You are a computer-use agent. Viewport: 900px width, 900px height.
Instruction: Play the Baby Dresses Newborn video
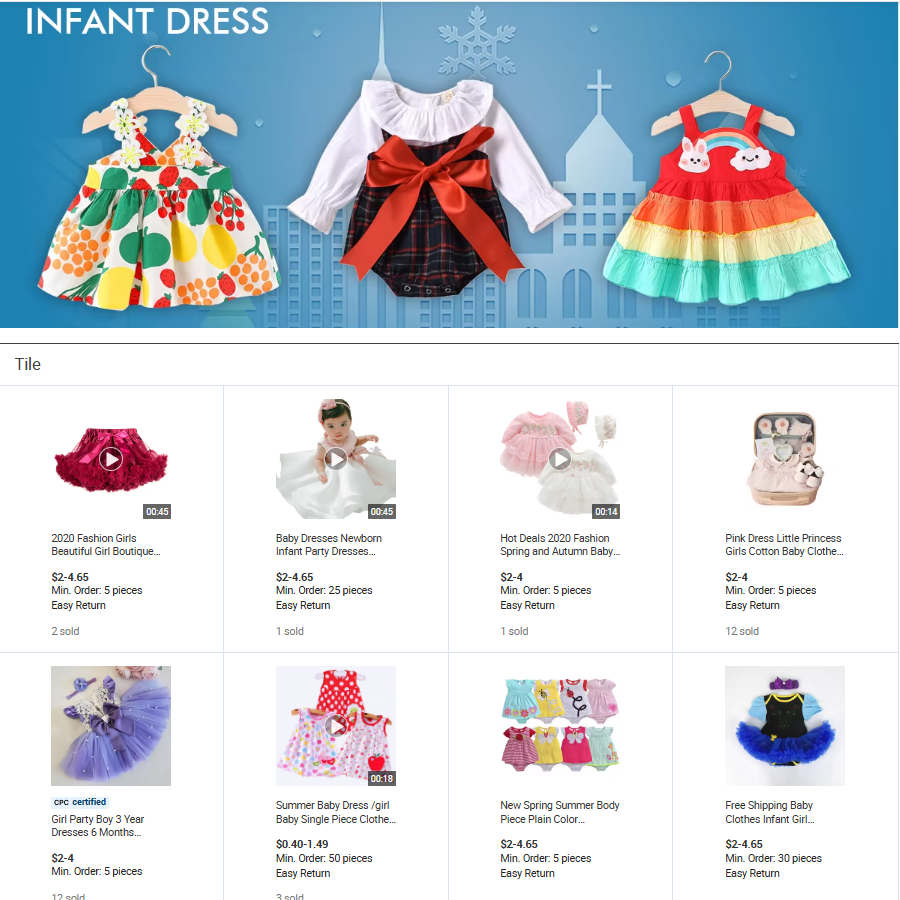point(336,459)
